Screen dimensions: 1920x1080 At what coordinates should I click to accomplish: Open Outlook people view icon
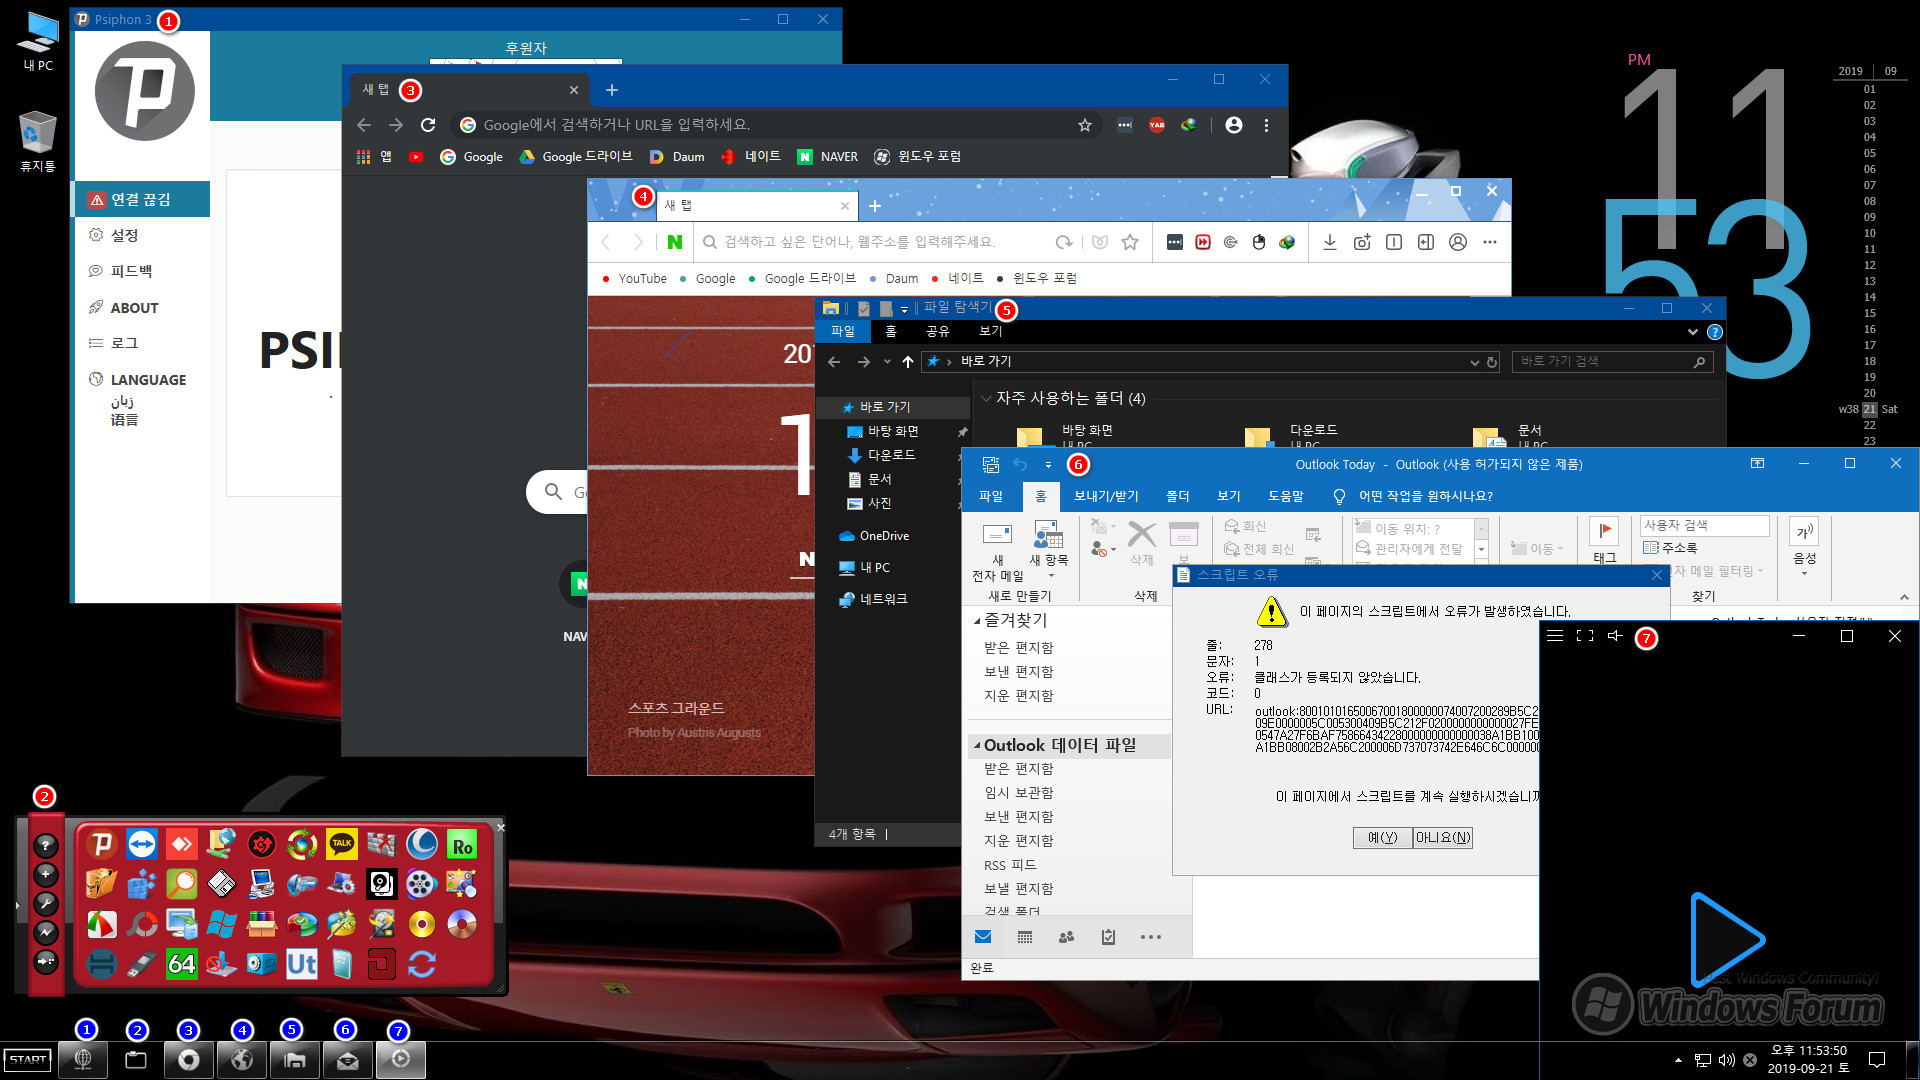tap(1067, 937)
